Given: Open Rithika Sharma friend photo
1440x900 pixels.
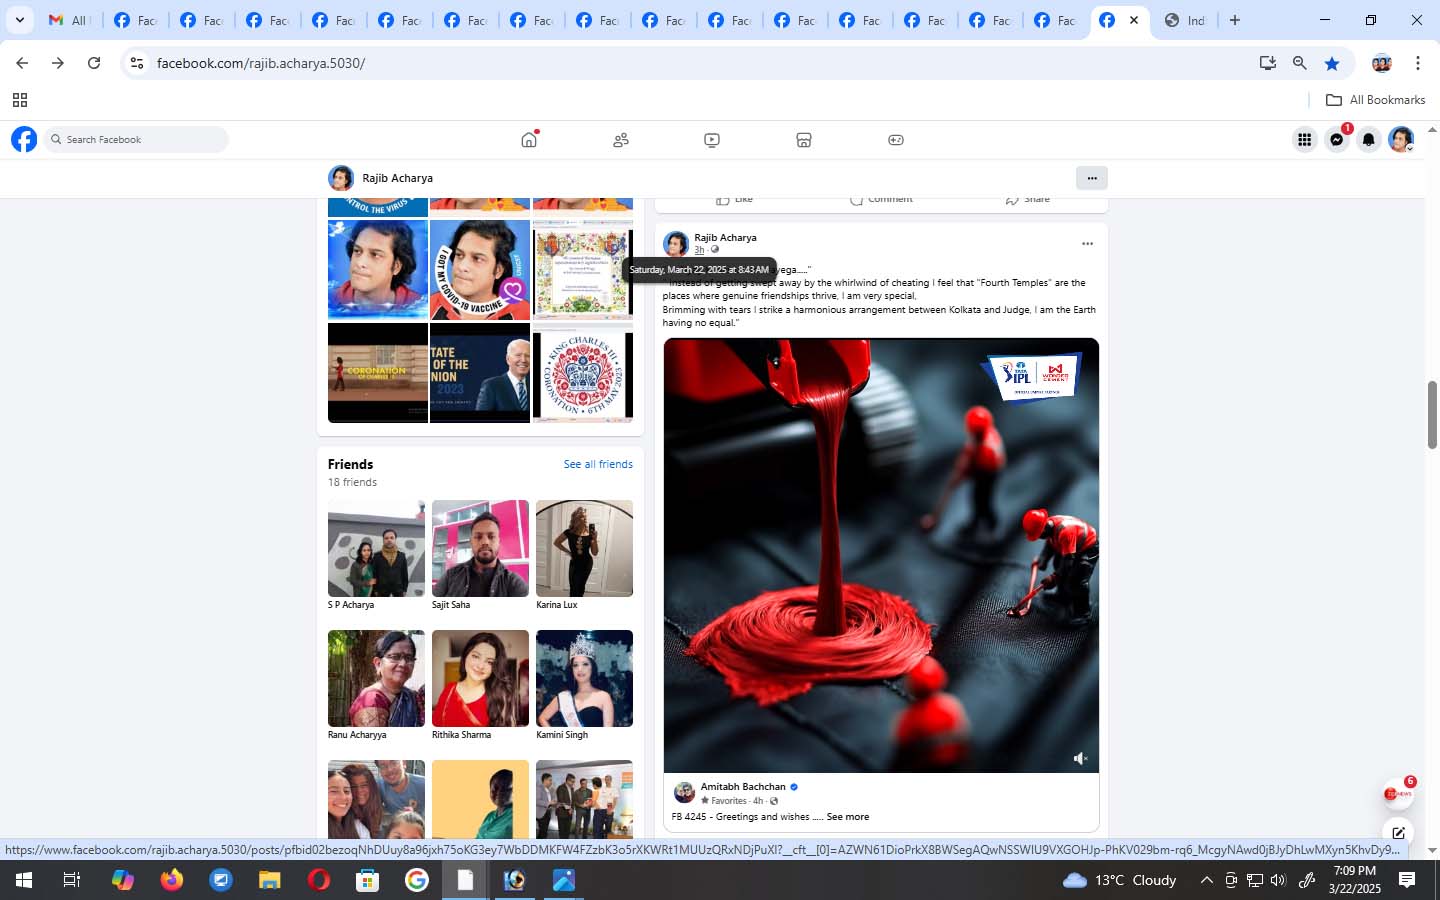Looking at the screenshot, I should (x=480, y=678).
